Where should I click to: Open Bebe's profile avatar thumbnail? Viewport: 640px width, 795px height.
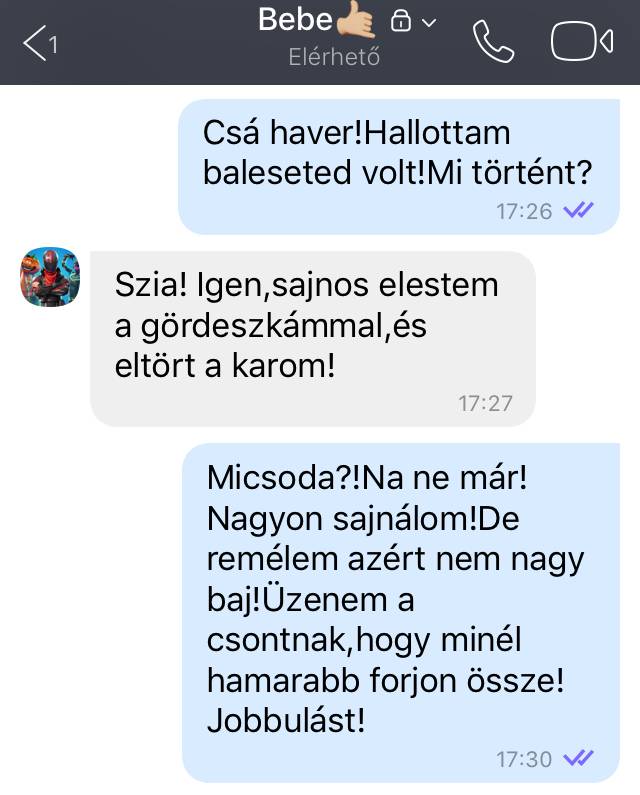(50, 277)
